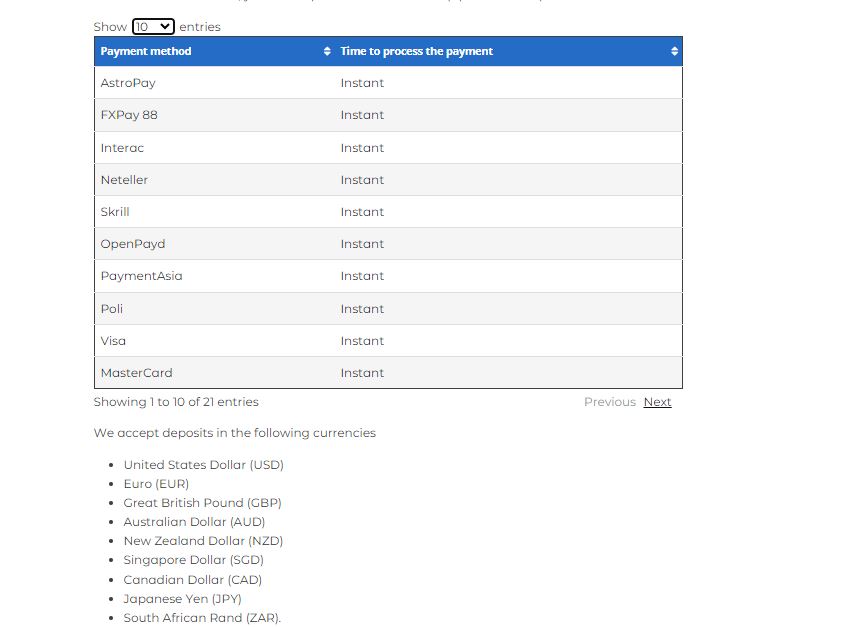The width and height of the screenshot is (854, 627).
Task: Click the sort arrows beside Time to process
Action: tap(674, 51)
